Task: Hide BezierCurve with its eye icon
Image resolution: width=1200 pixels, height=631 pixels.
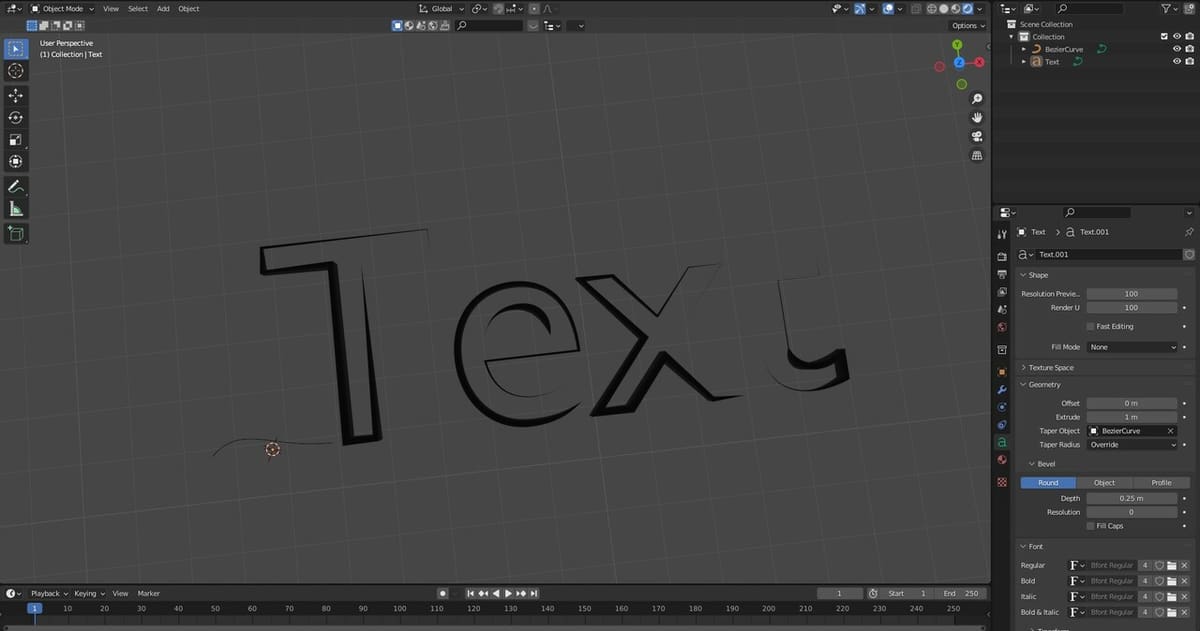Action: click(x=1176, y=49)
